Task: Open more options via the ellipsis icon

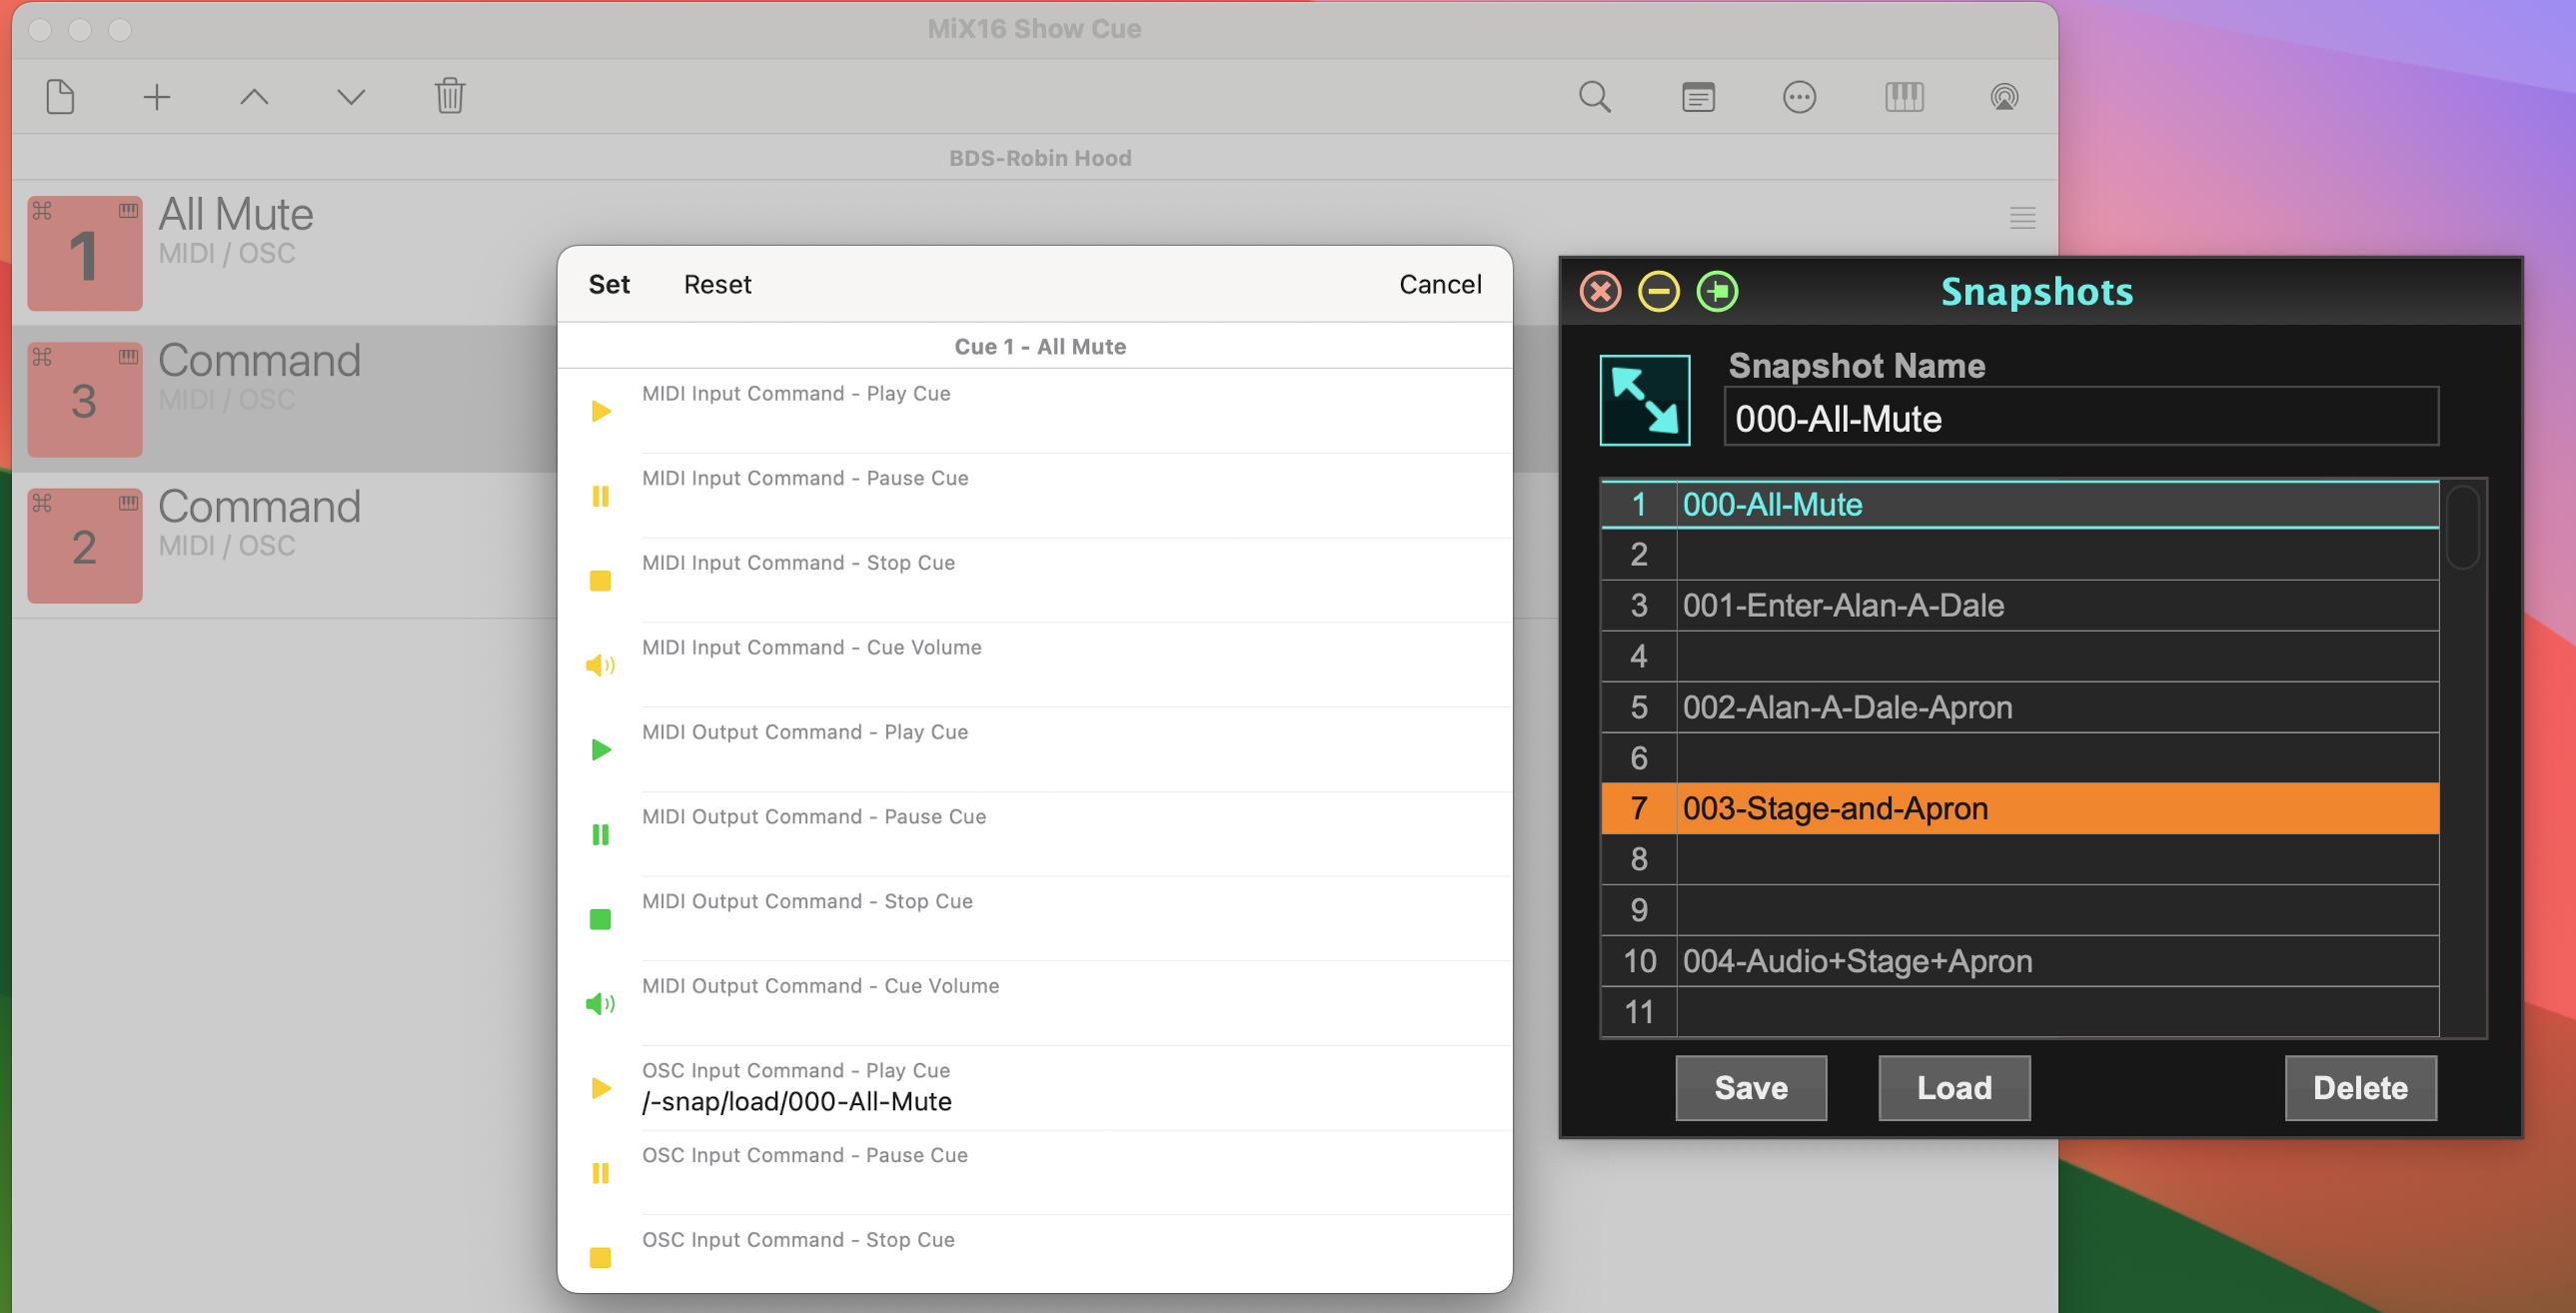Action: pyautogui.click(x=1799, y=96)
